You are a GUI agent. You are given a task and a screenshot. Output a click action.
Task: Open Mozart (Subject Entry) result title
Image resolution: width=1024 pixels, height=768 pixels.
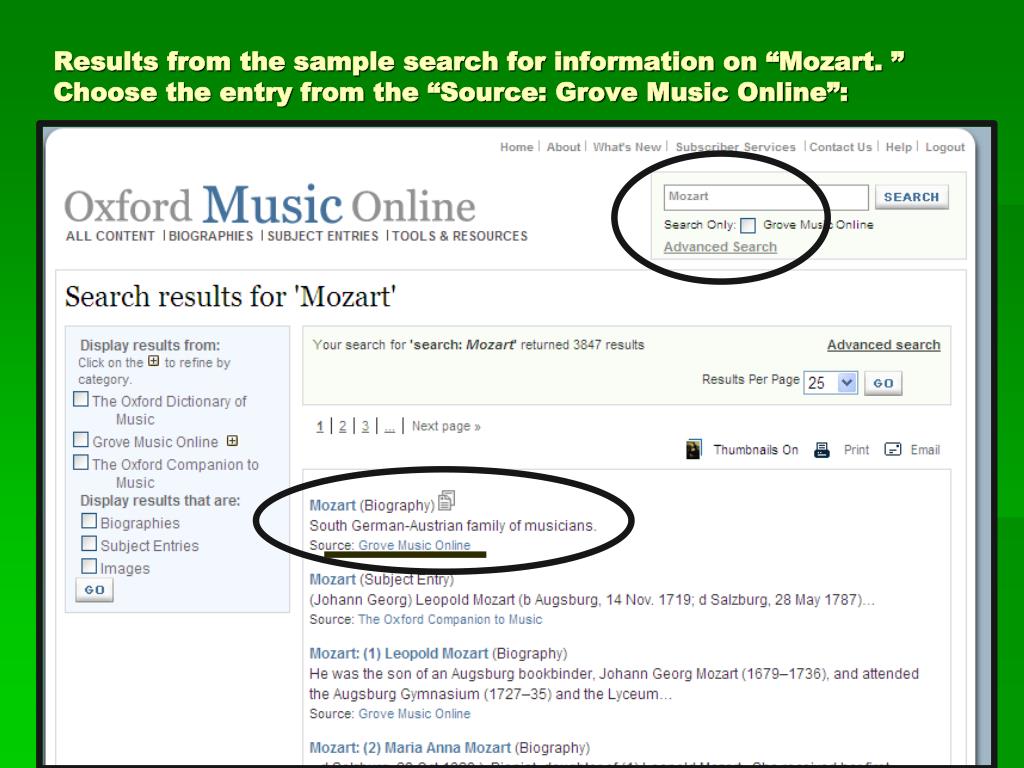tap(332, 579)
